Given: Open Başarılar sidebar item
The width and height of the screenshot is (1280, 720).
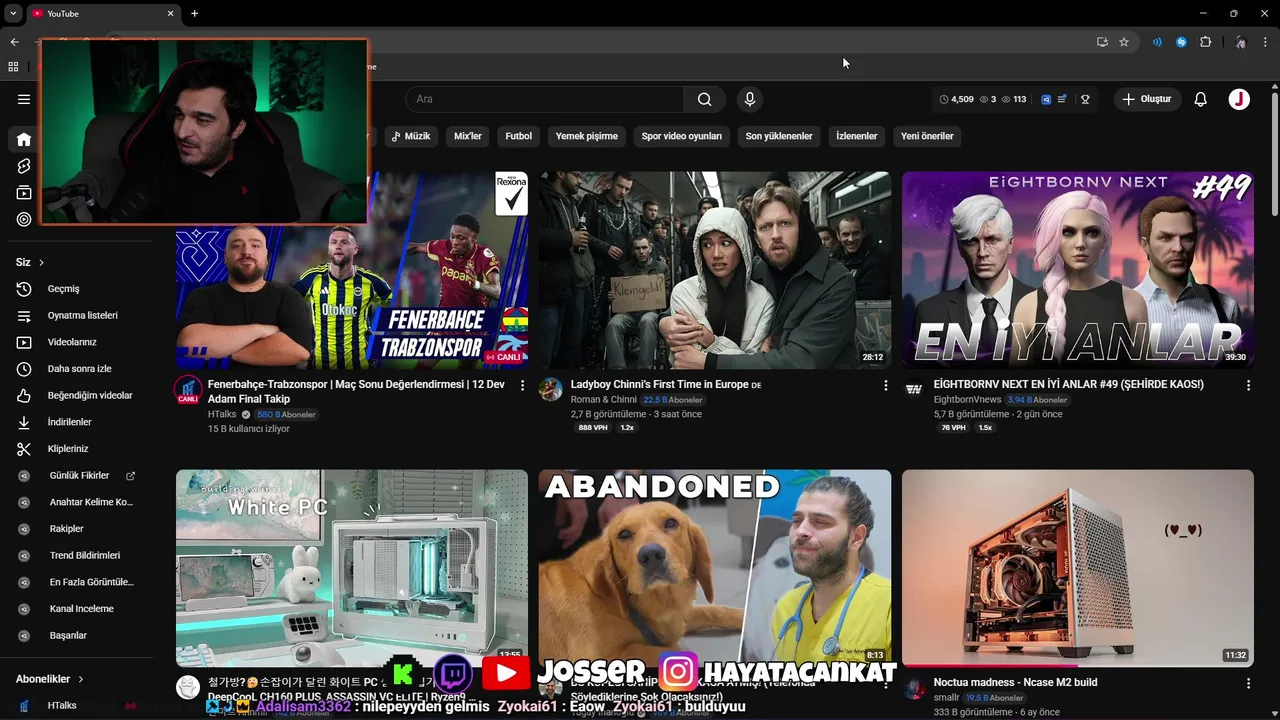Looking at the screenshot, I should click(x=80, y=635).
